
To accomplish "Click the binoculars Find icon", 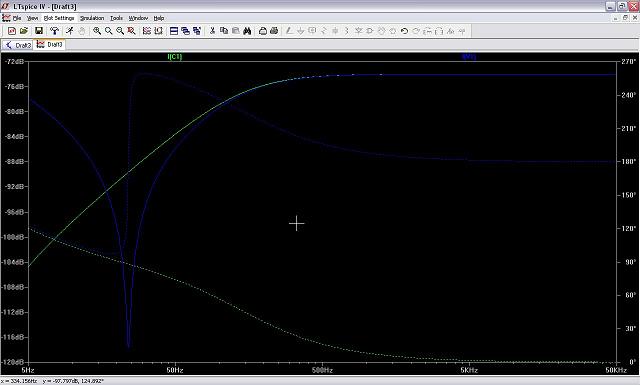I will click(247, 31).
